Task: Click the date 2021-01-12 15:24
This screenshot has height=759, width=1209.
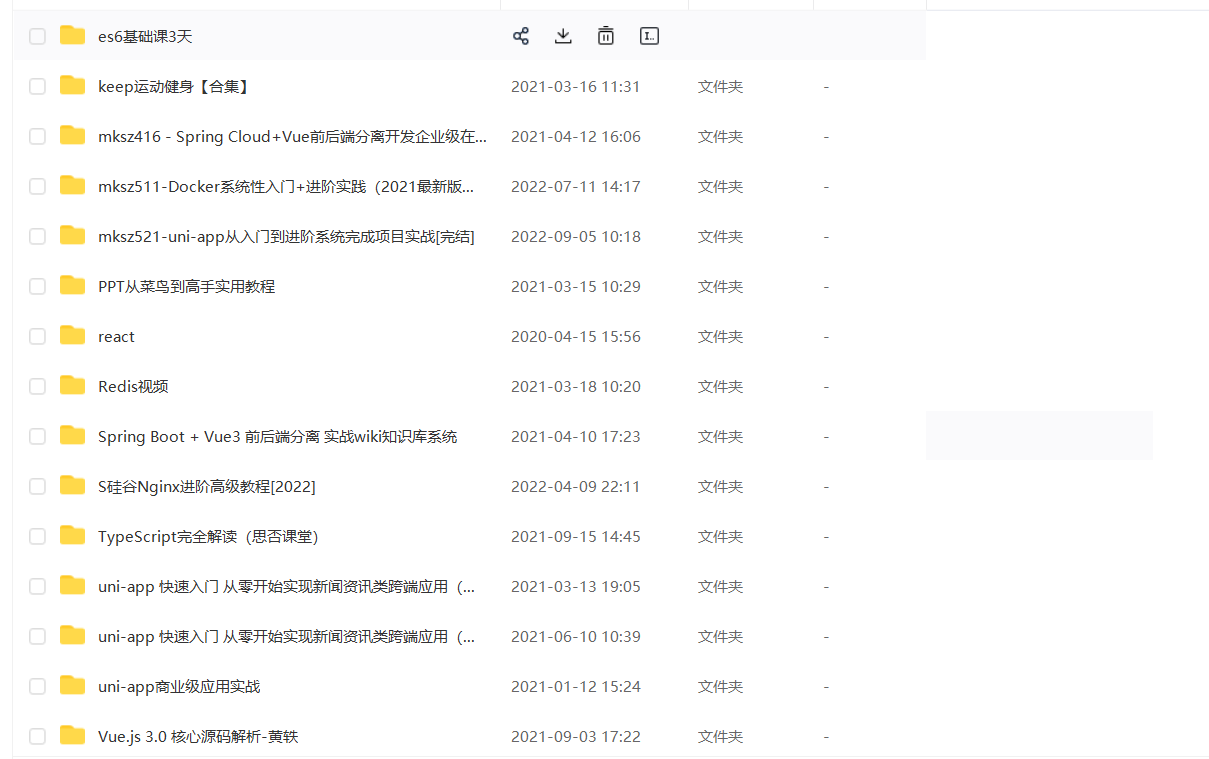Action: coord(576,687)
